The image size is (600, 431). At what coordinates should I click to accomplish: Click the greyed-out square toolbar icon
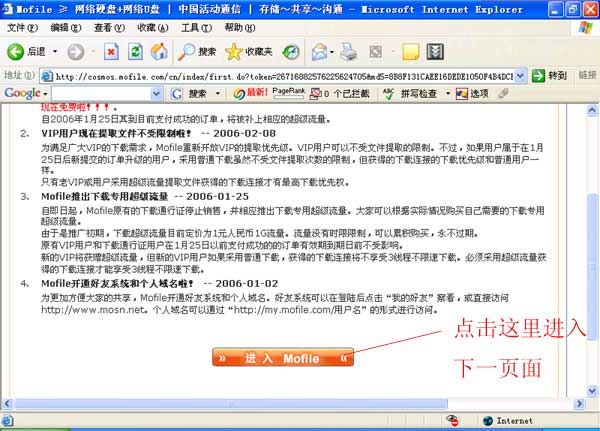point(375,52)
